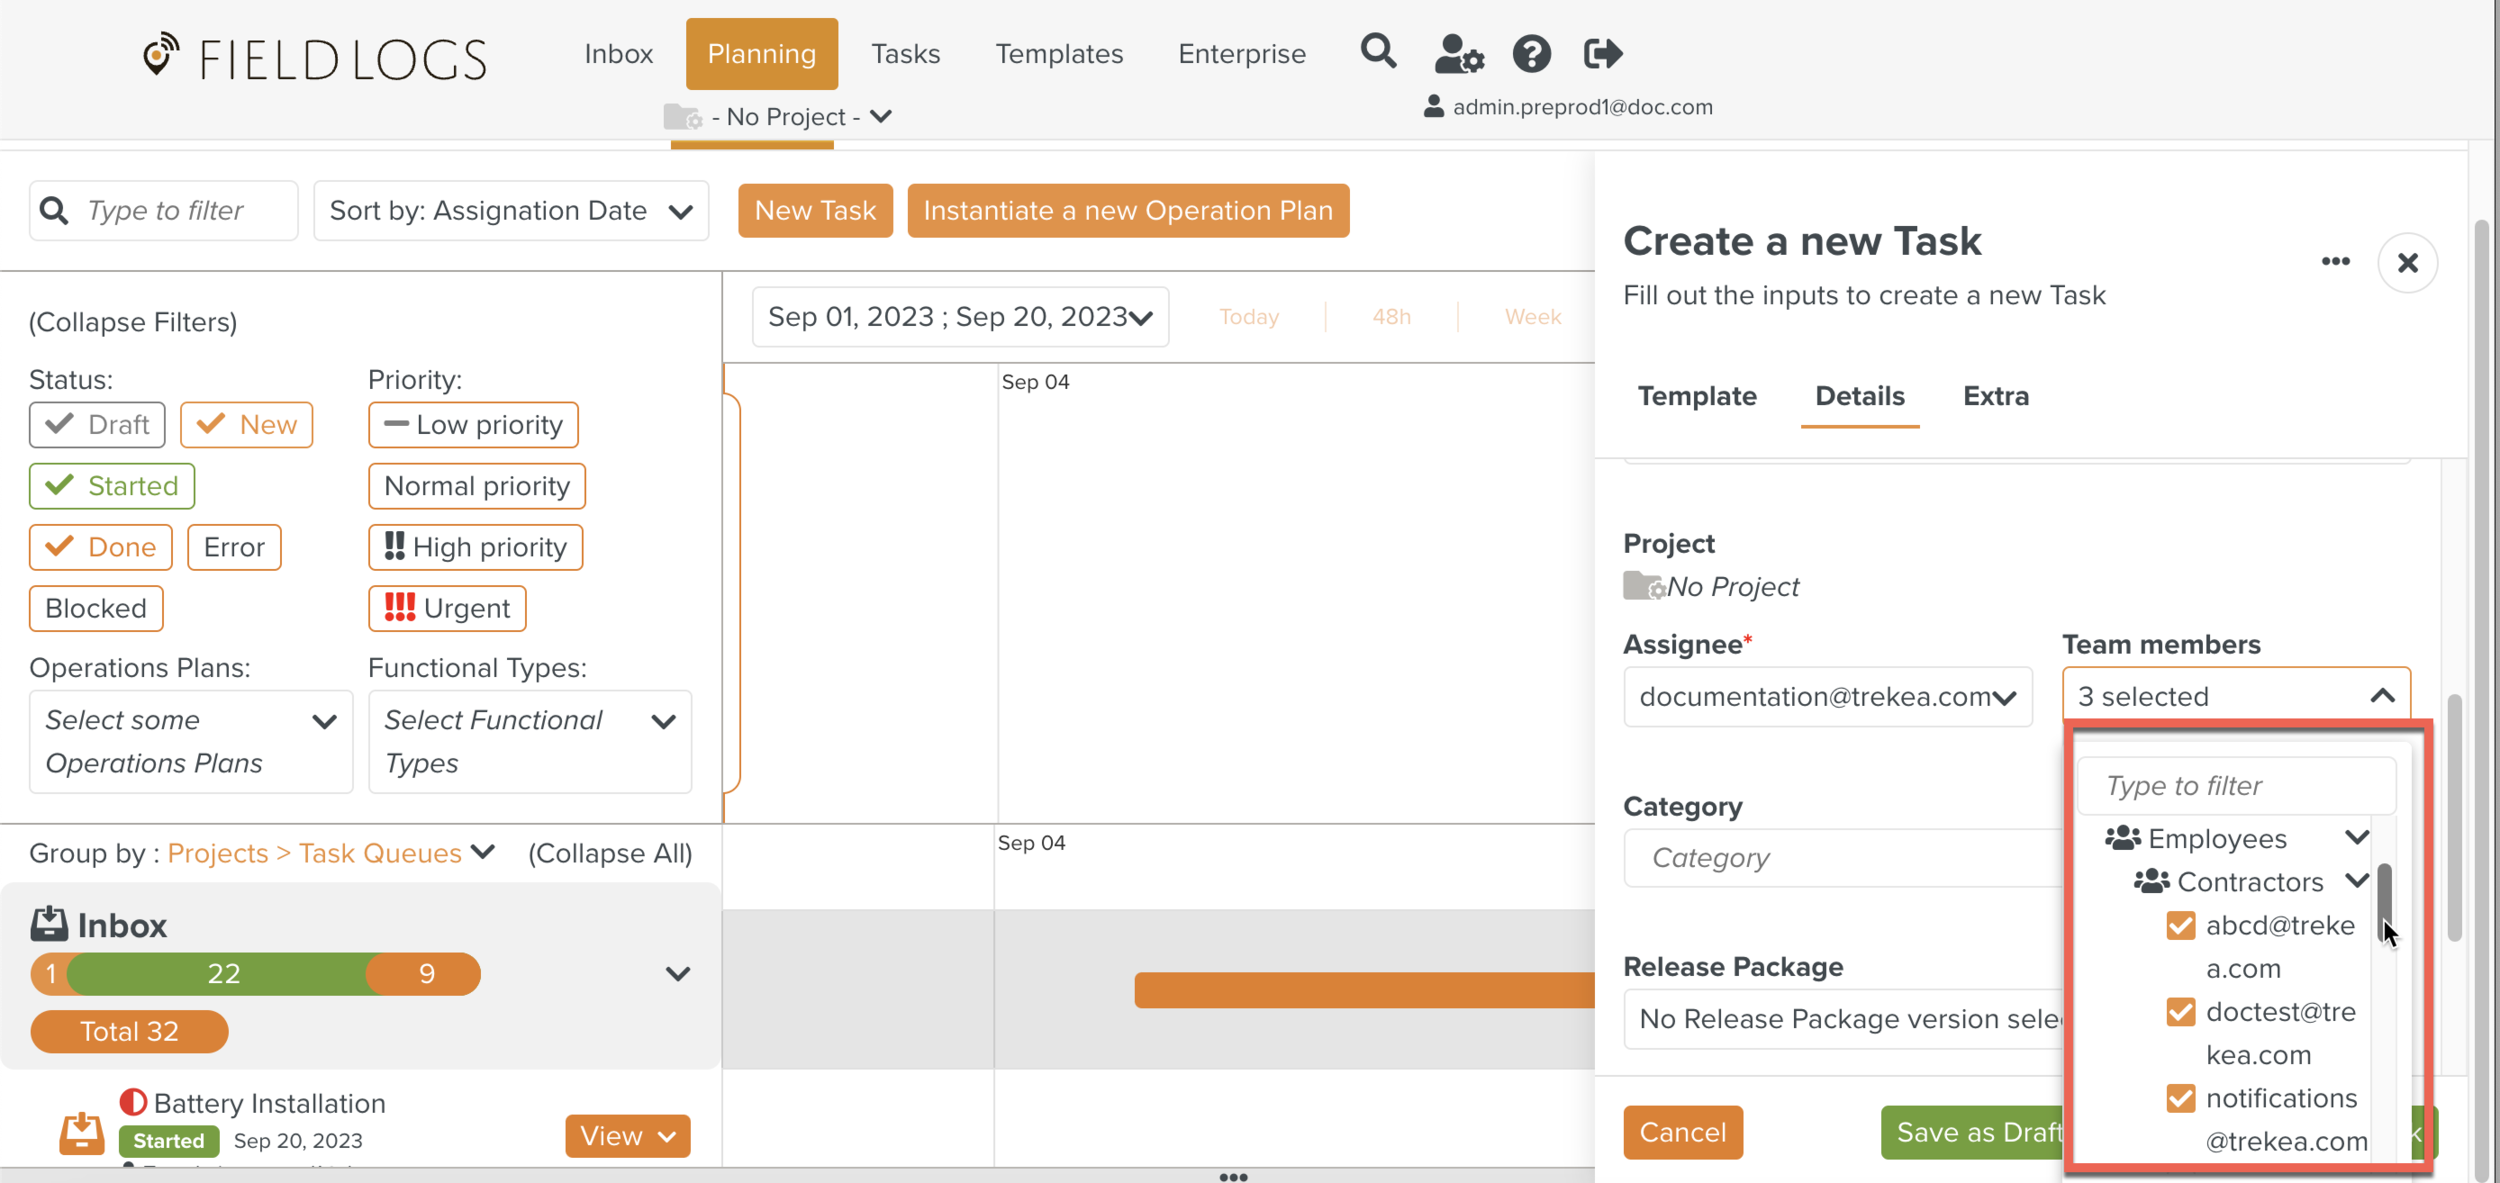The height and width of the screenshot is (1183, 2500).
Task: Toggle the Done status filter
Action: tap(101, 547)
